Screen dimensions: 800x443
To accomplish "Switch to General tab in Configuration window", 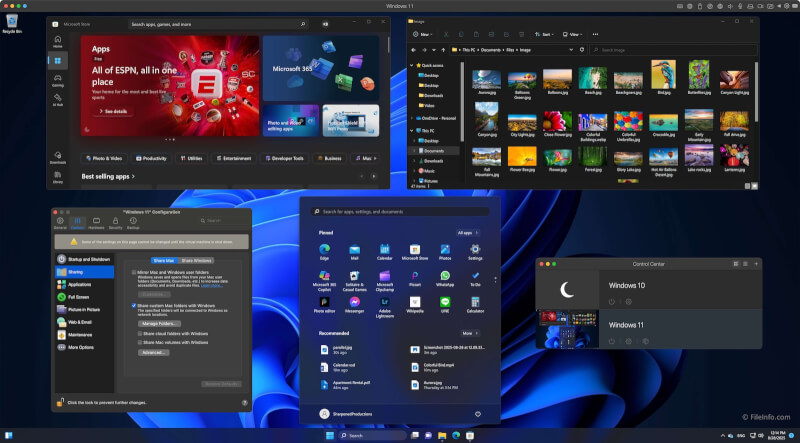I will pos(60,223).
